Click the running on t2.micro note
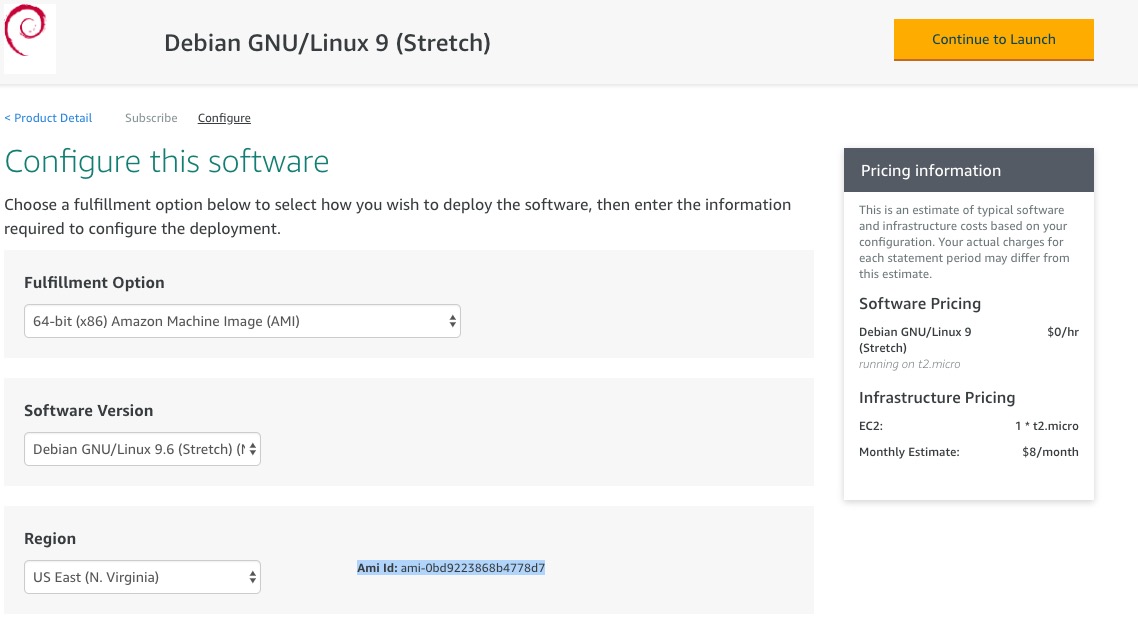This screenshot has height=627, width=1138. click(909, 364)
